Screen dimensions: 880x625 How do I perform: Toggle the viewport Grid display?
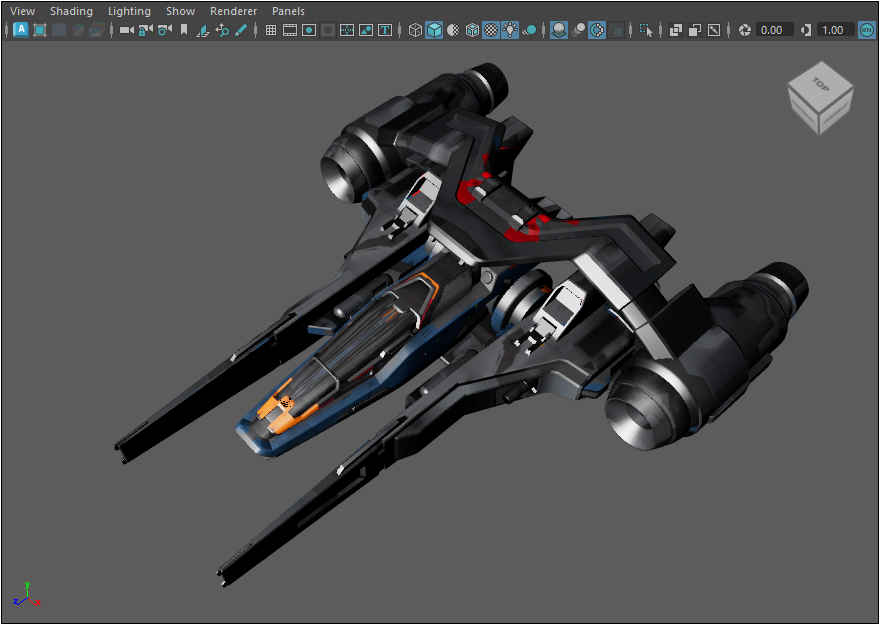(271, 30)
